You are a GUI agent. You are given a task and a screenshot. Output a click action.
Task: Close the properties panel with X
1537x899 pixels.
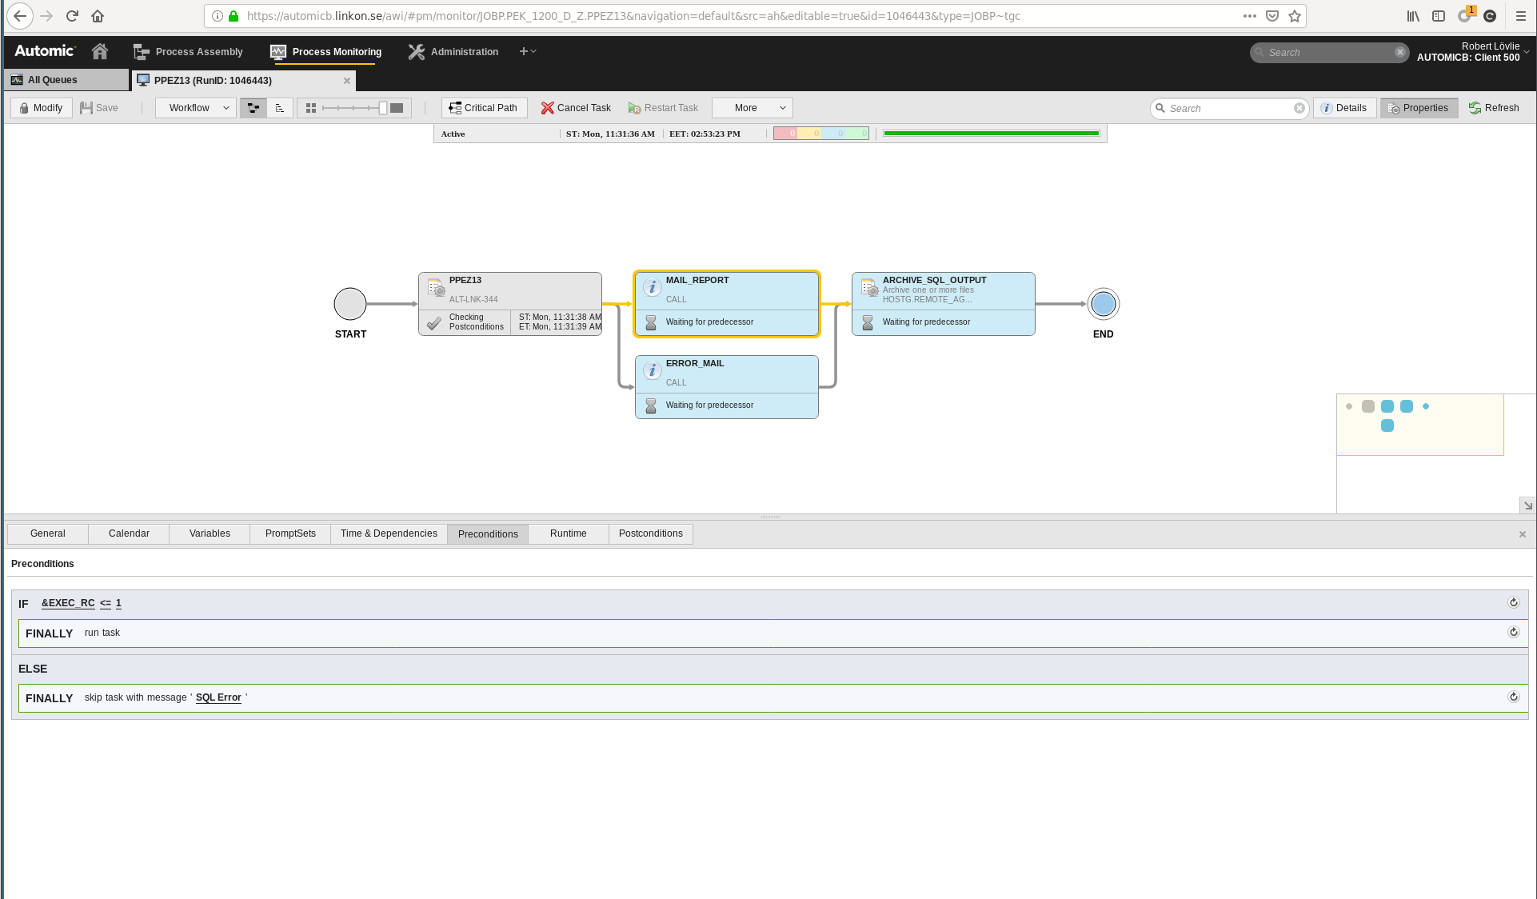(x=1522, y=534)
